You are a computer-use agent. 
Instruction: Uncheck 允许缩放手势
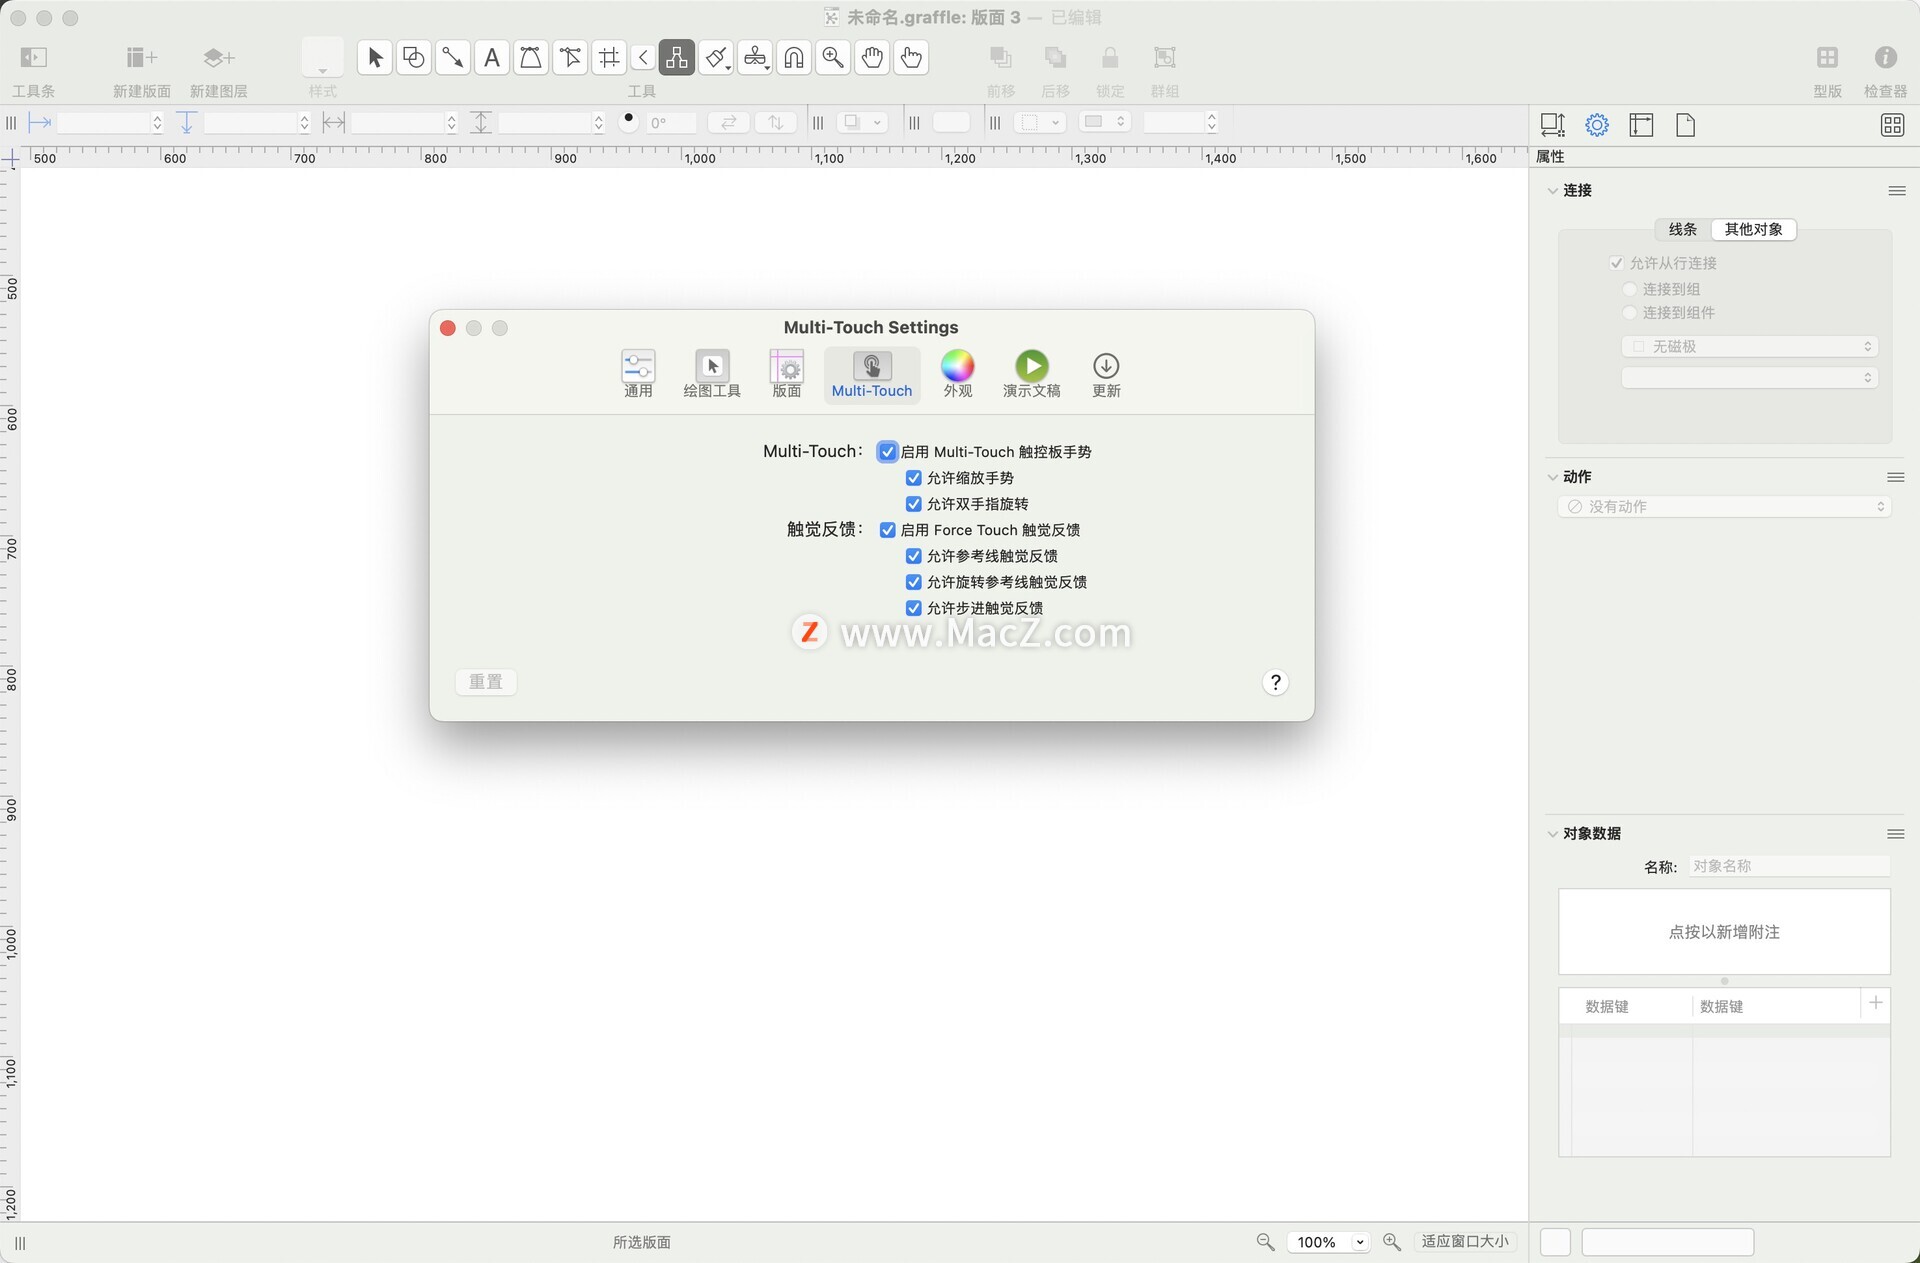click(913, 478)
